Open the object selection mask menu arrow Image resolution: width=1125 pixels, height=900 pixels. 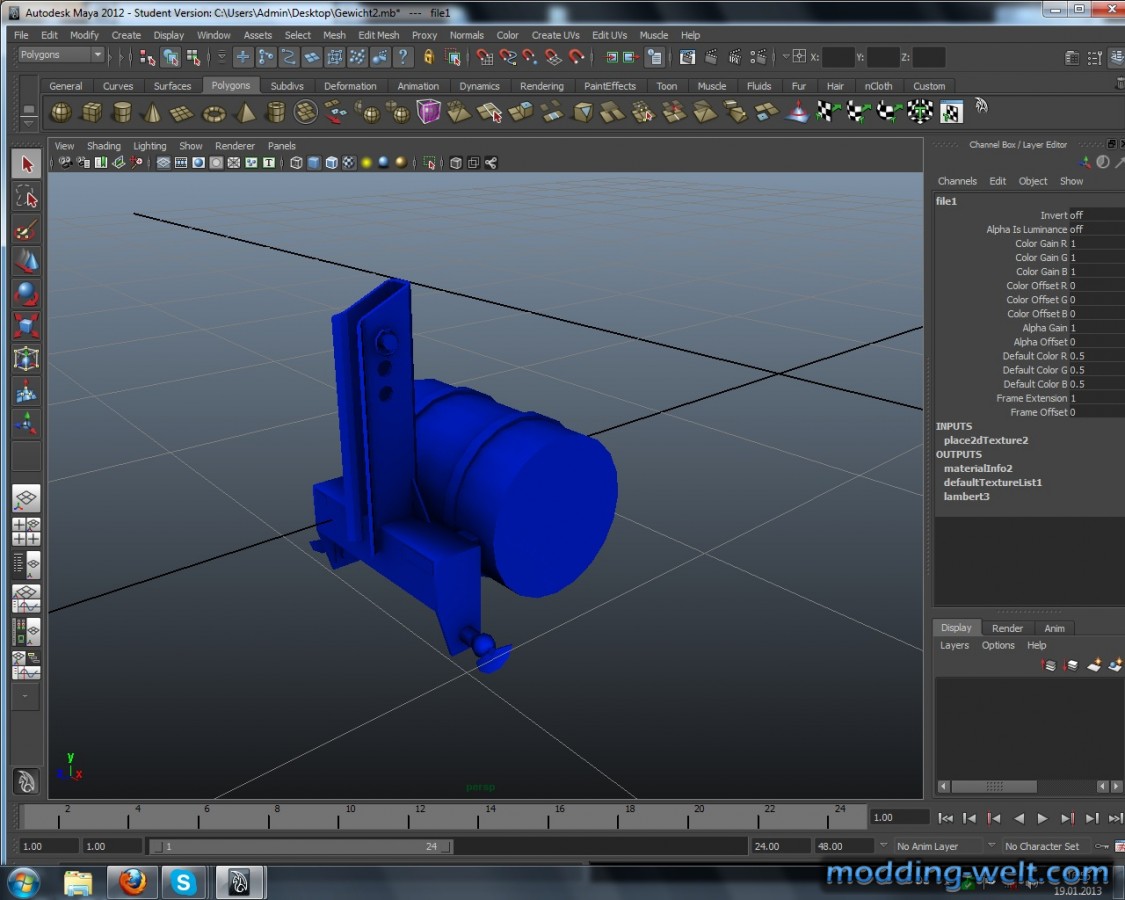(x=222, y=57)
